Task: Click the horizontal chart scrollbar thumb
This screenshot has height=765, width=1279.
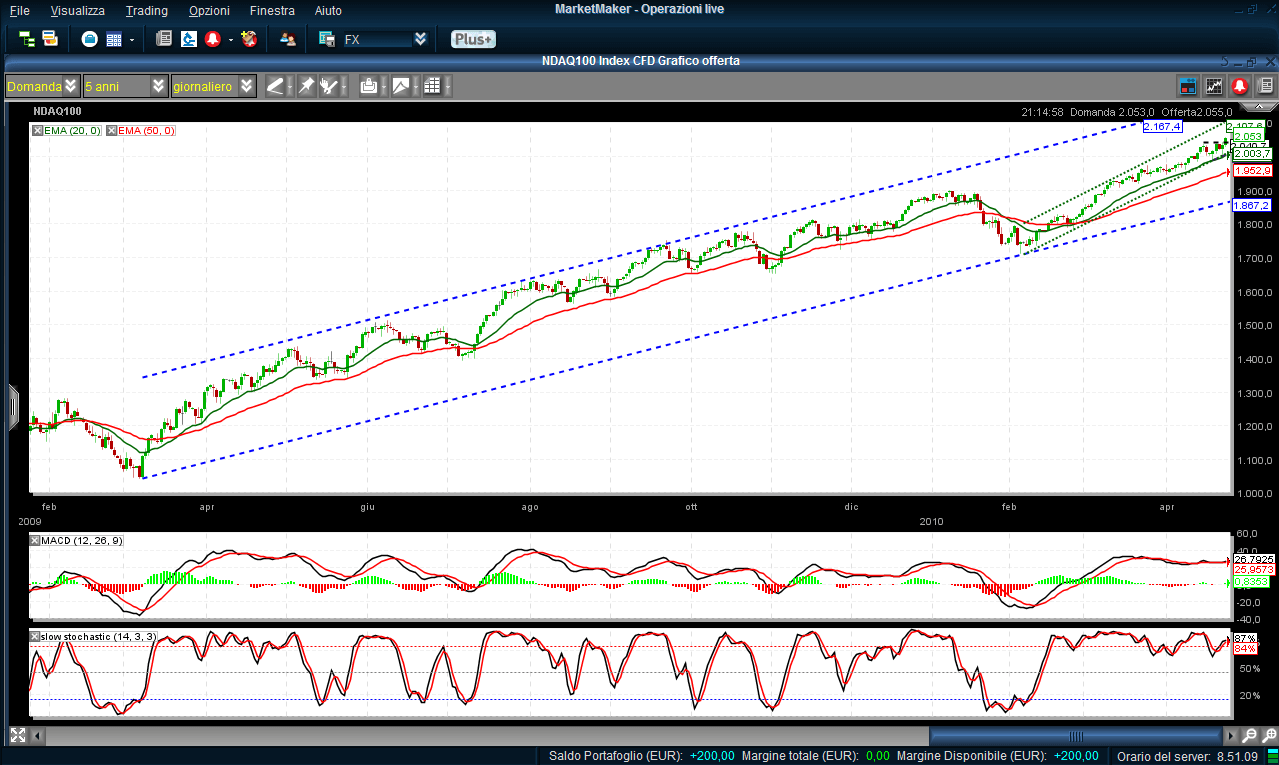Action: 1075,736
